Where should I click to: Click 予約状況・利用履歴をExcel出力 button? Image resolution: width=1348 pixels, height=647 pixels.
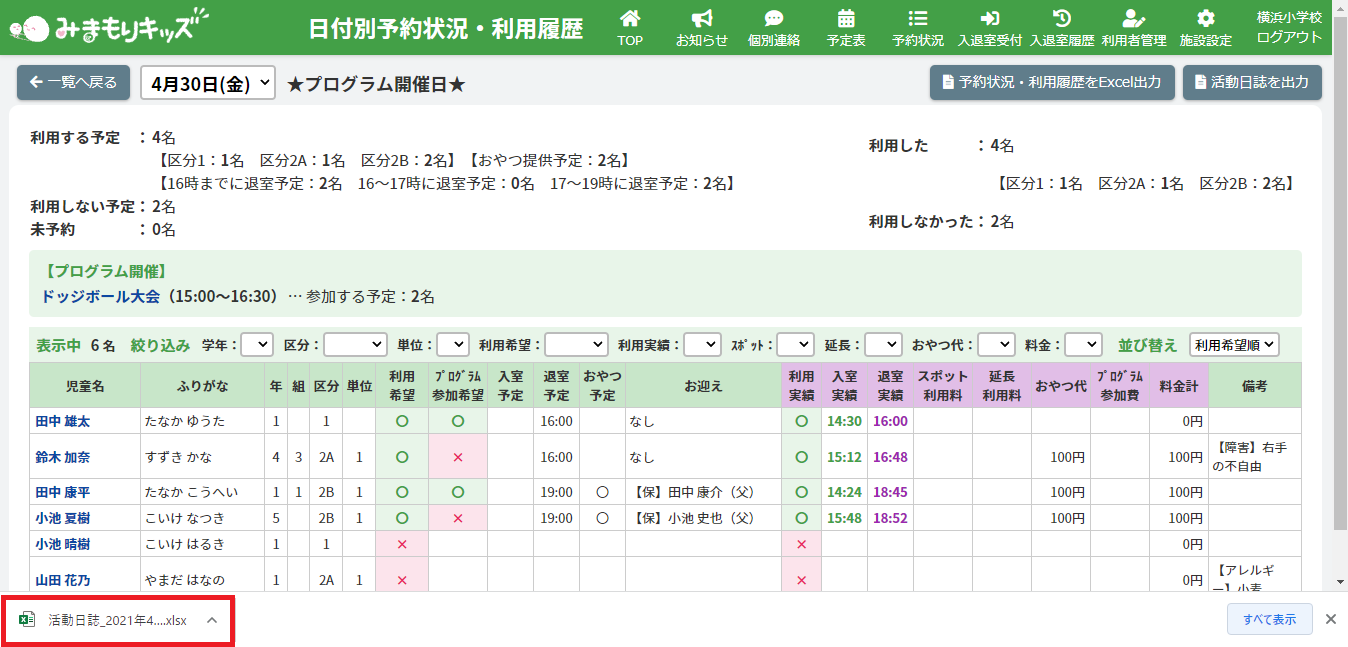pos(1051,83)
